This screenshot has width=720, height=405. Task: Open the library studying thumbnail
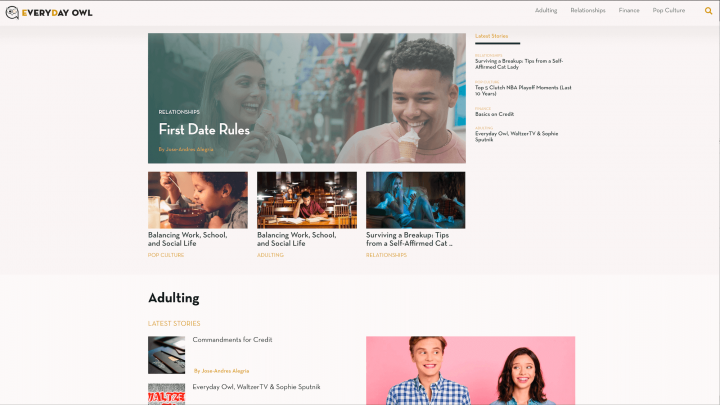click(307, 200)
